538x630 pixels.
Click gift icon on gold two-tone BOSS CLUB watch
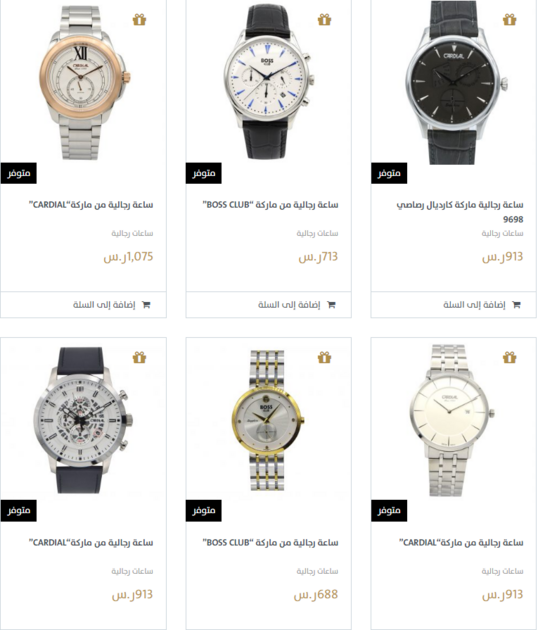(x=324, y=357)
